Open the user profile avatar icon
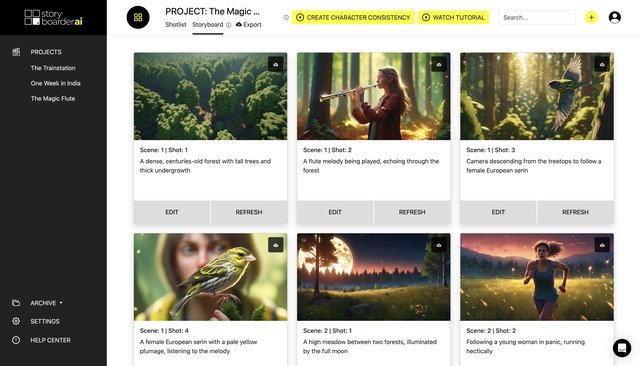The height and width of the screenshot is (366, 640). point(614,18)
